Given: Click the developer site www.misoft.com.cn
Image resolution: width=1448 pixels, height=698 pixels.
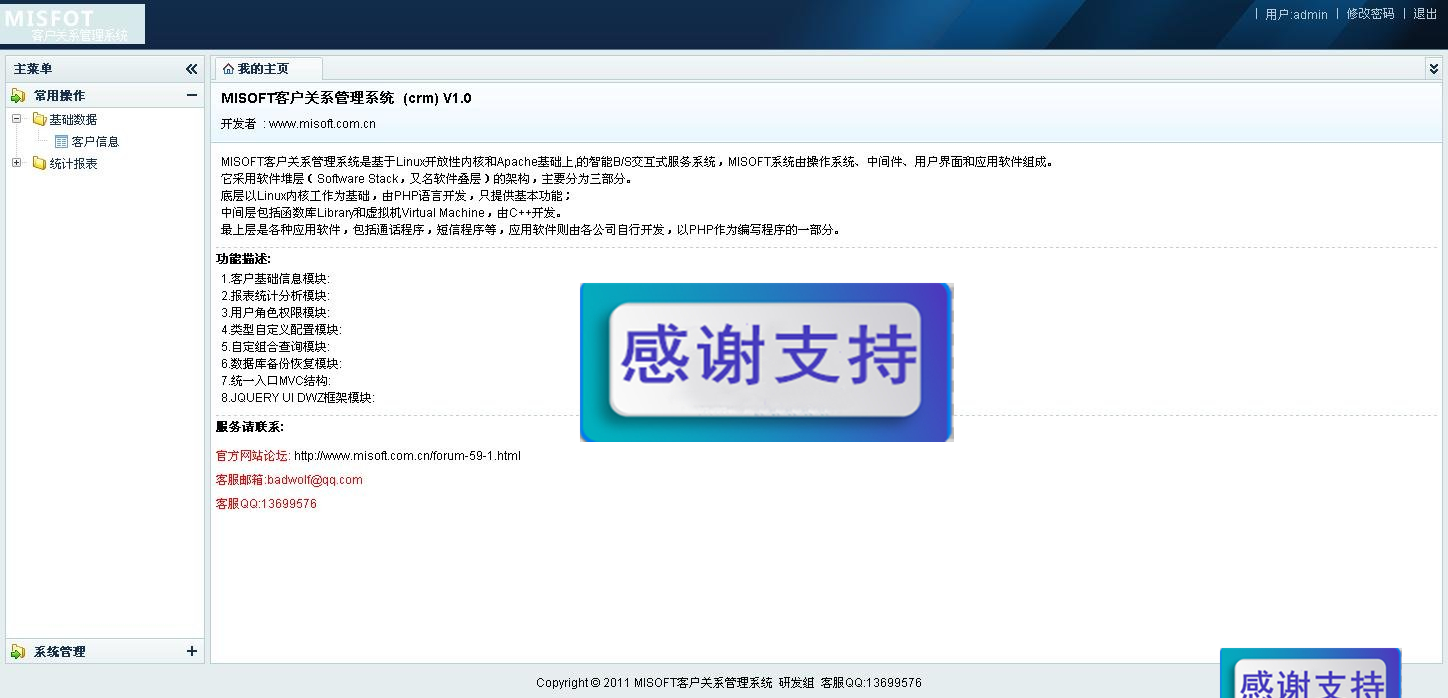Looking at the screenshot, I should [322, 124].
